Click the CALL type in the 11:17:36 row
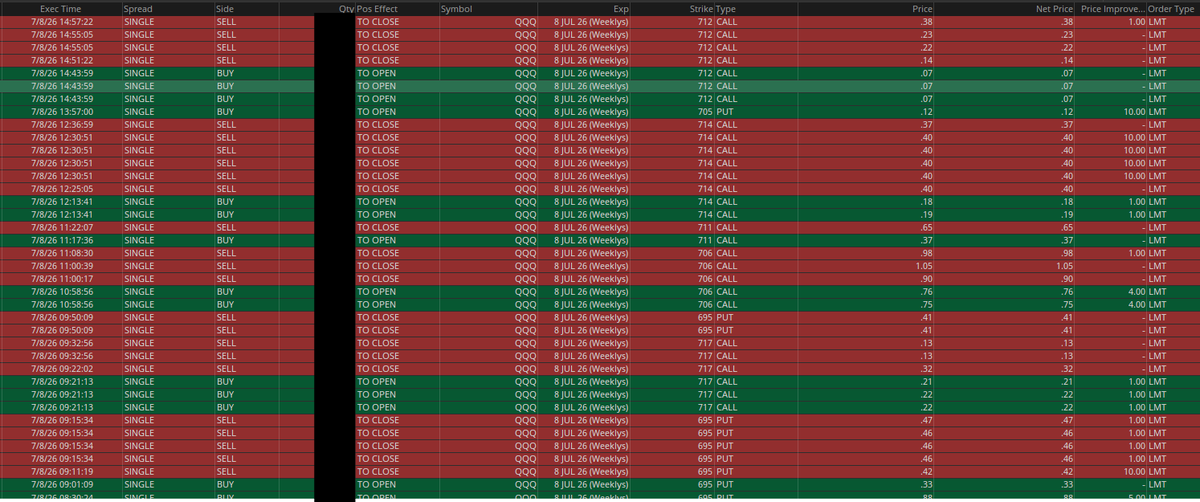Image resolution: width=1200 pixels, height=502 pixels. [726, 240]
